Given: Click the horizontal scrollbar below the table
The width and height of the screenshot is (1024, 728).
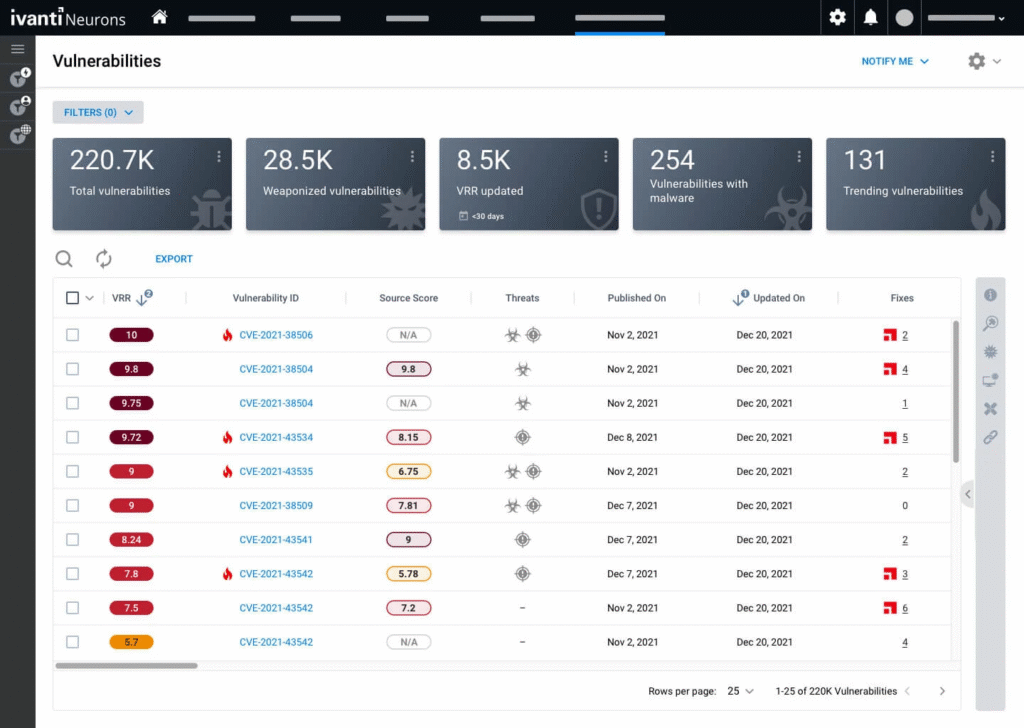Looking at the screenshot, I should [x=127, y=665].
